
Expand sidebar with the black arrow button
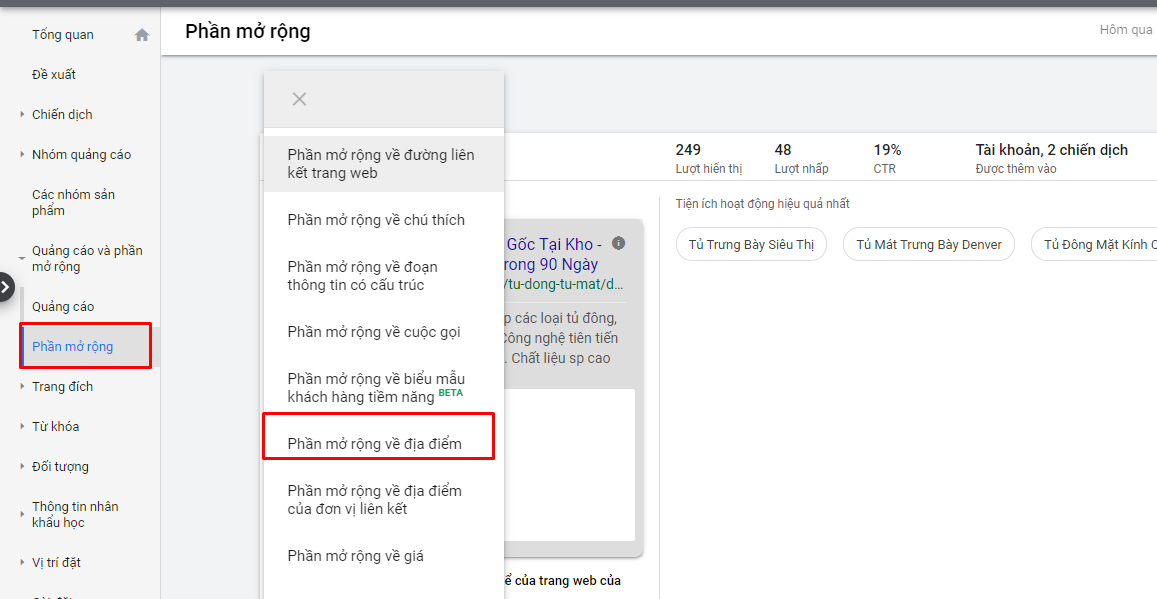click(5, 287)
